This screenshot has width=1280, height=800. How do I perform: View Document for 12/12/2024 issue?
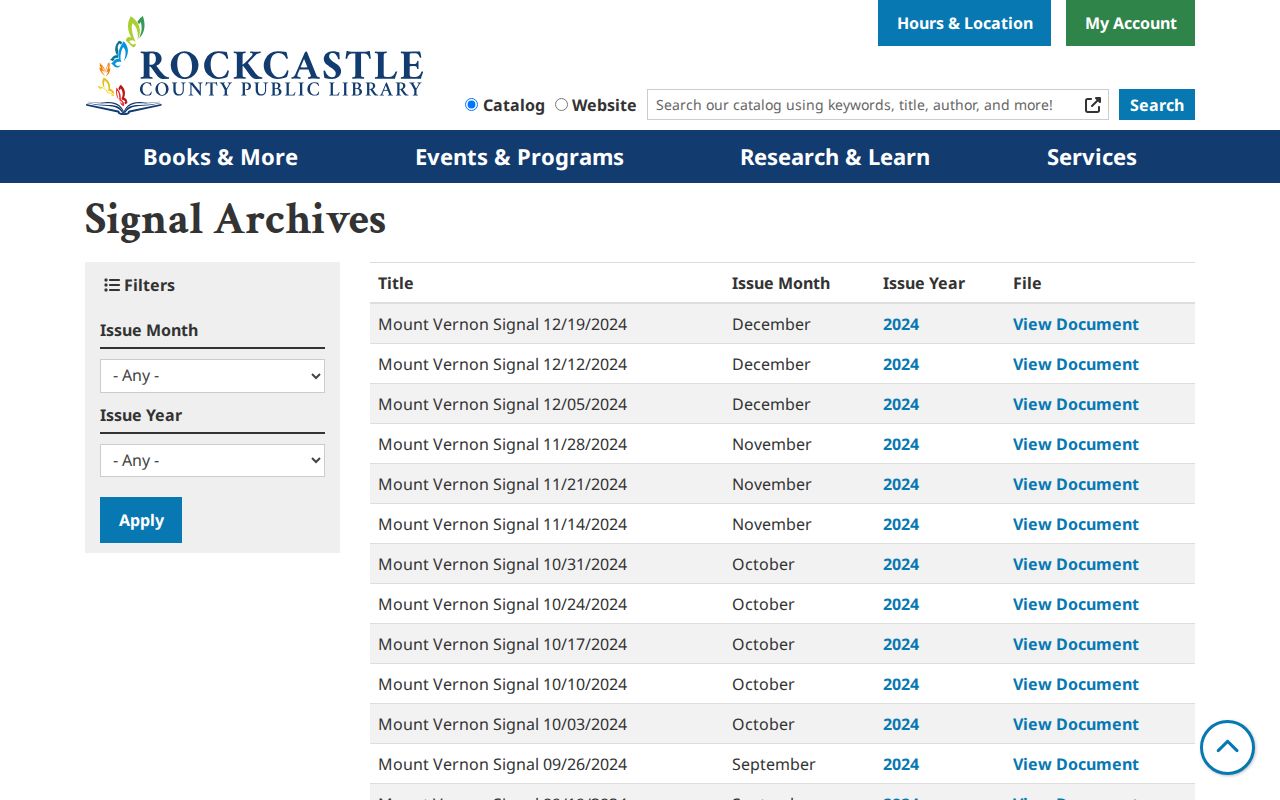point(1076,364)
